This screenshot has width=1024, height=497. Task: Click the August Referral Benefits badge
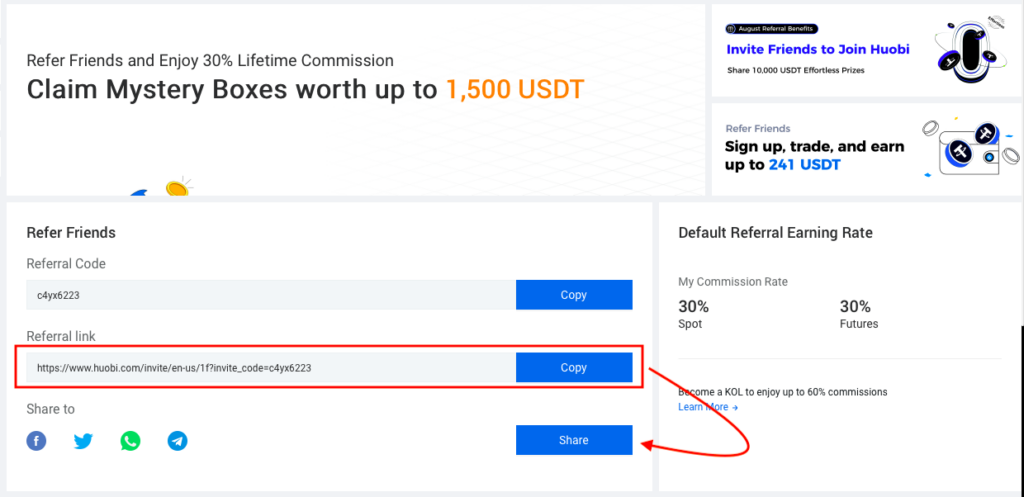pyautogui.click(x=772, y=29)
